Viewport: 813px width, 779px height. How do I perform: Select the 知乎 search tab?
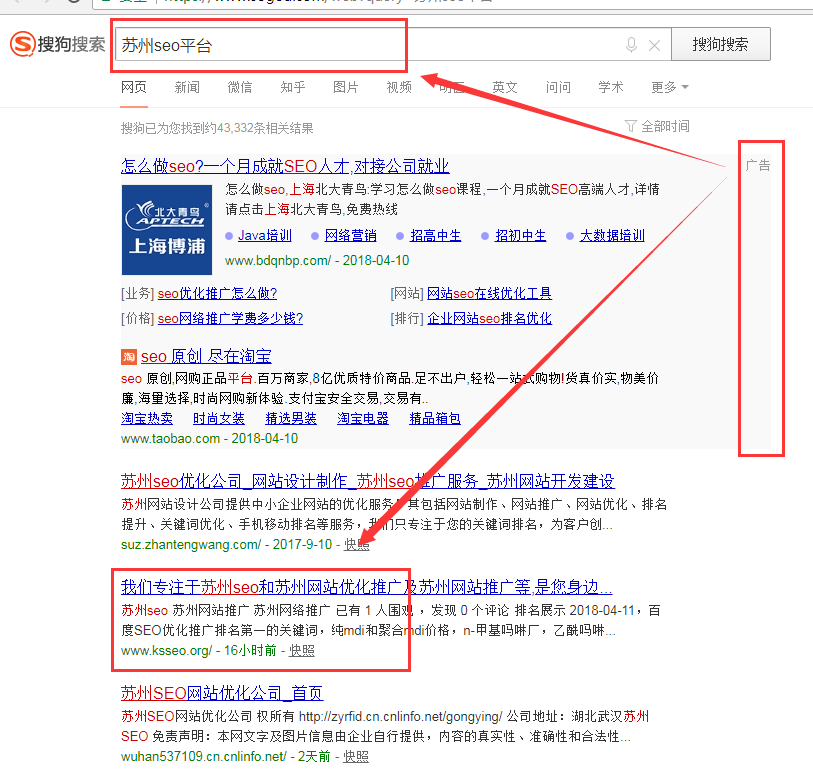(293, 88)
